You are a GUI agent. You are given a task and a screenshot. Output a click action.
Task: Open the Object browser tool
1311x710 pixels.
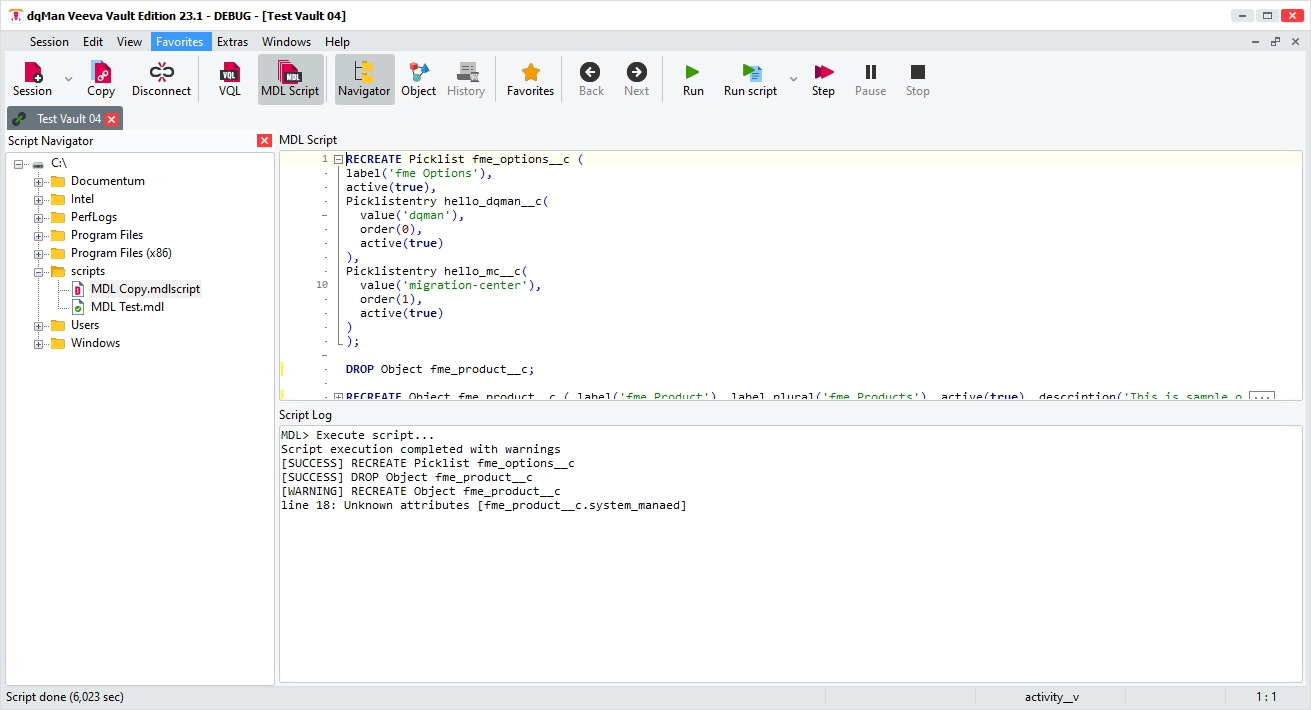418,79
